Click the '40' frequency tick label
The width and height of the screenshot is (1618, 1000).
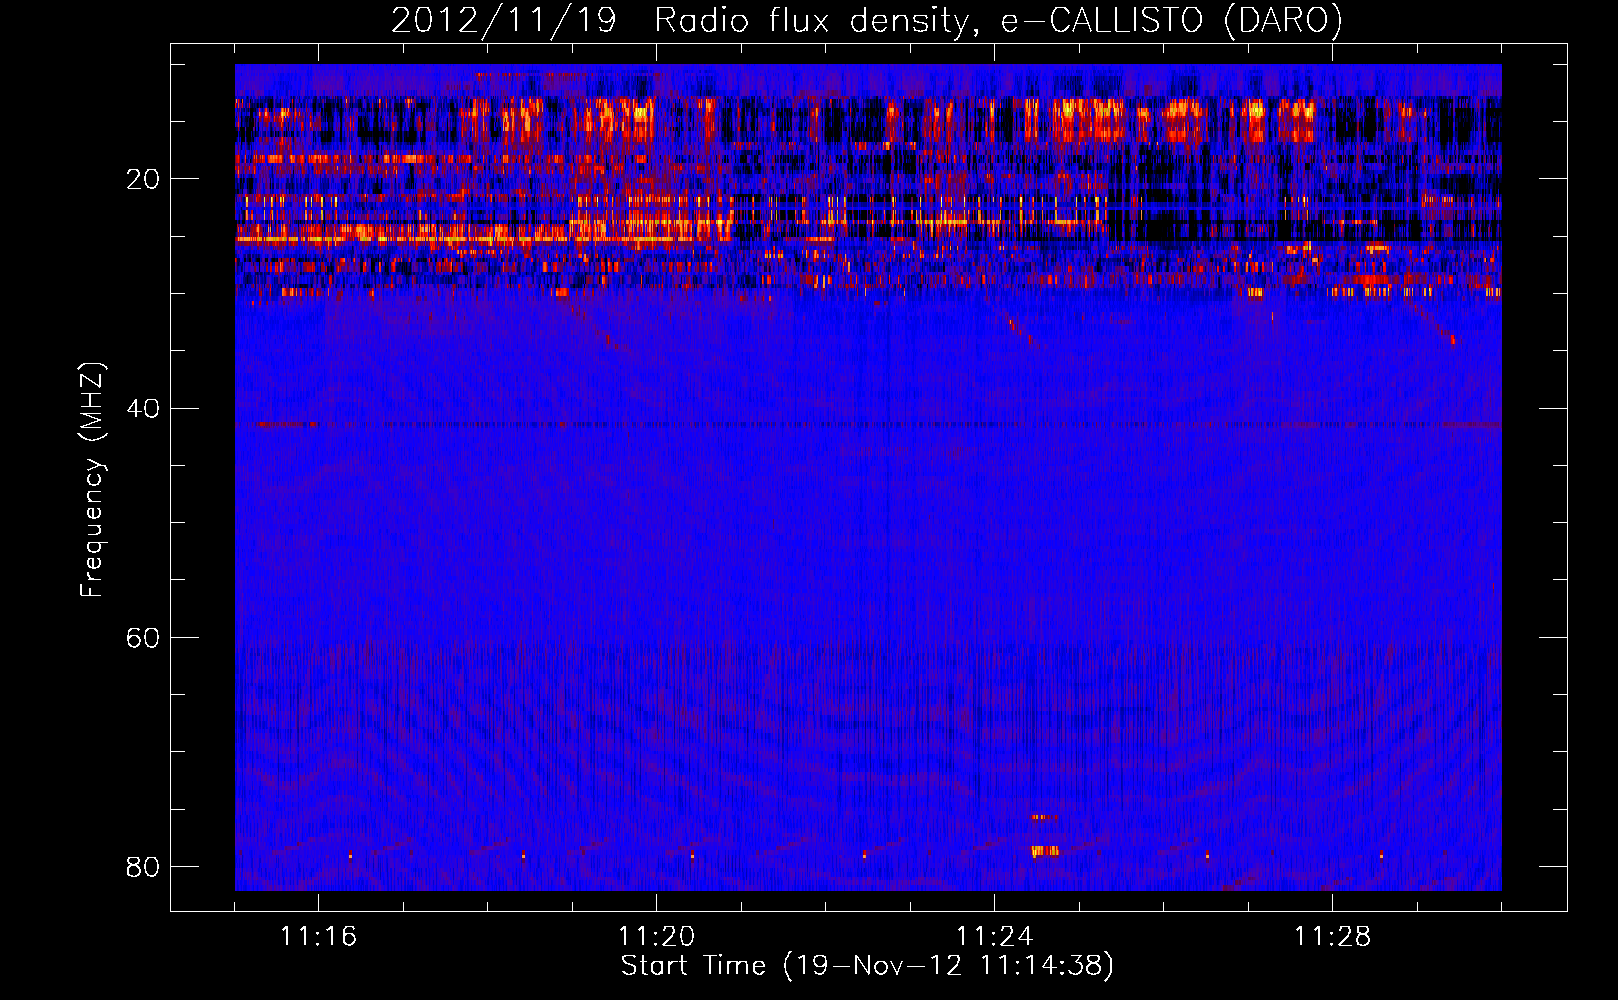point(143,408)
